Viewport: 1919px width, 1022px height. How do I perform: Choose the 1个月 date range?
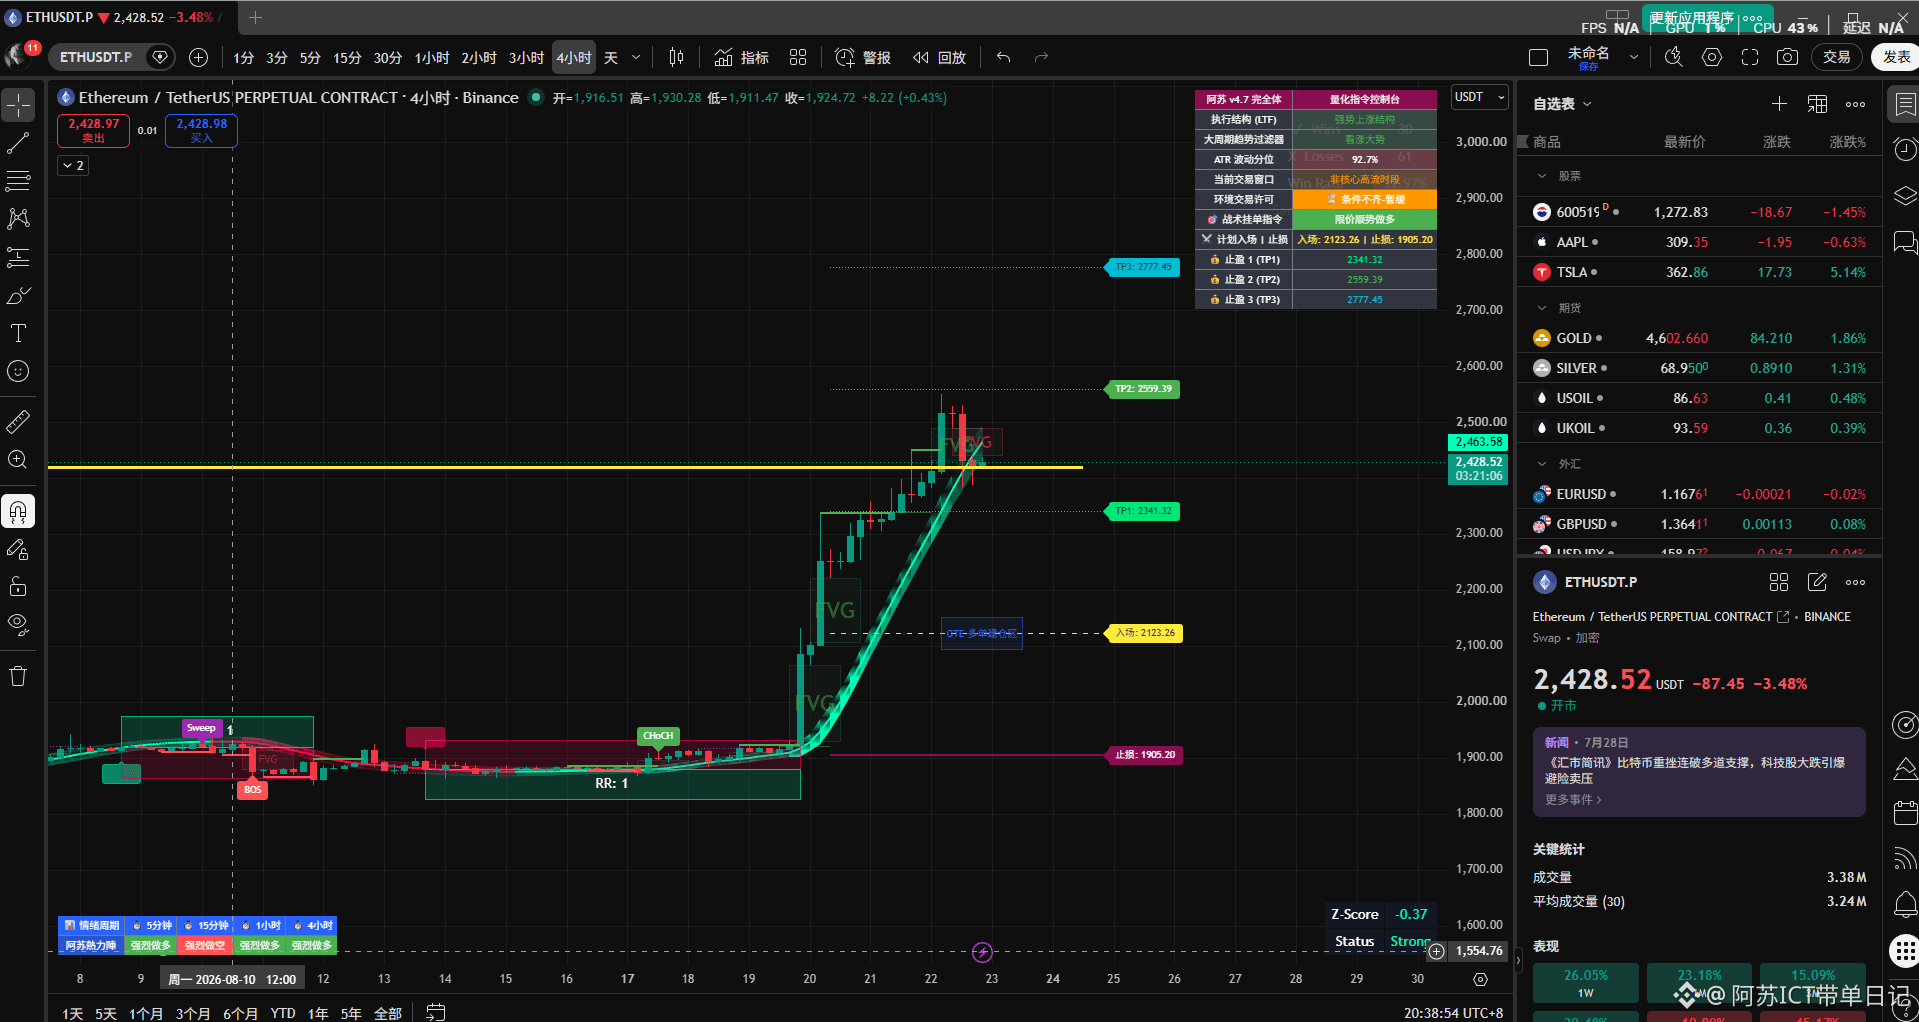[x=146, y=1013]
